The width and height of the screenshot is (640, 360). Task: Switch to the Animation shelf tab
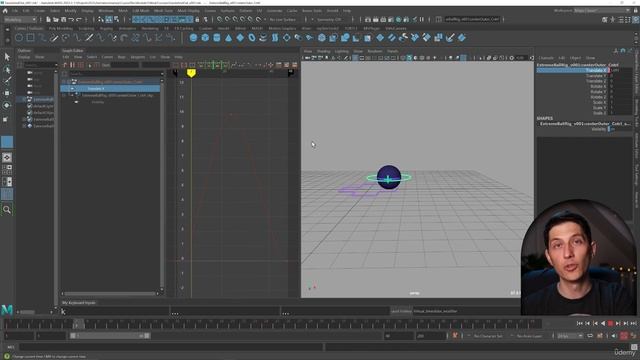point(127,29)
